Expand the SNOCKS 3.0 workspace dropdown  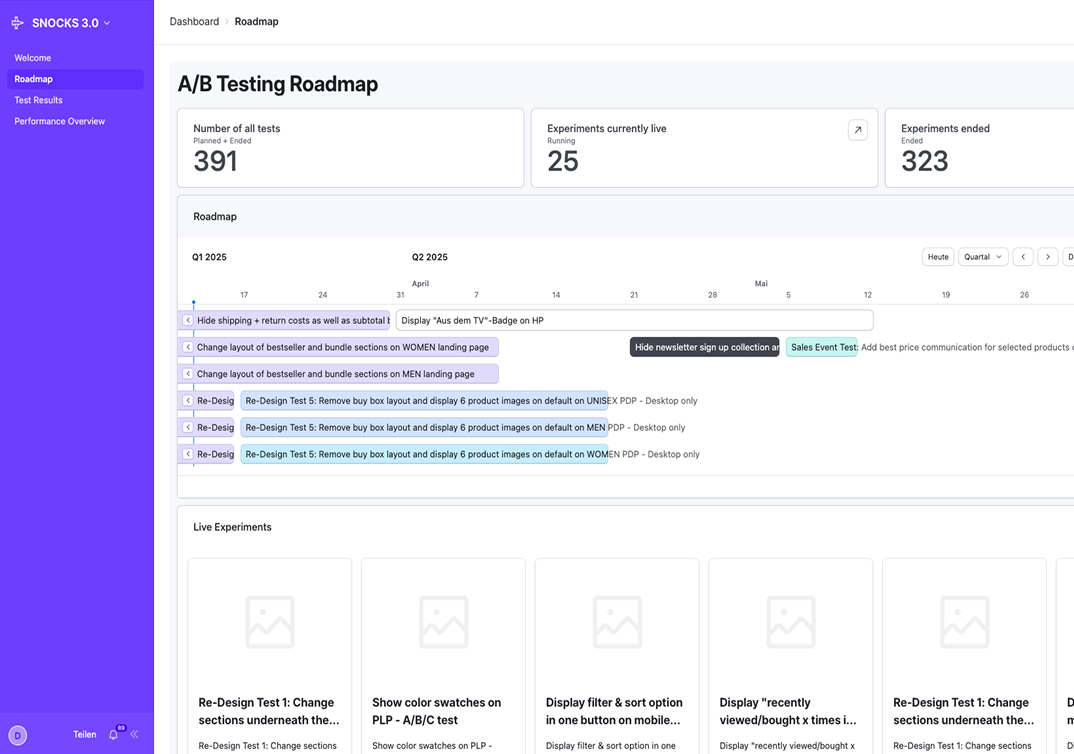coord(107,23)
